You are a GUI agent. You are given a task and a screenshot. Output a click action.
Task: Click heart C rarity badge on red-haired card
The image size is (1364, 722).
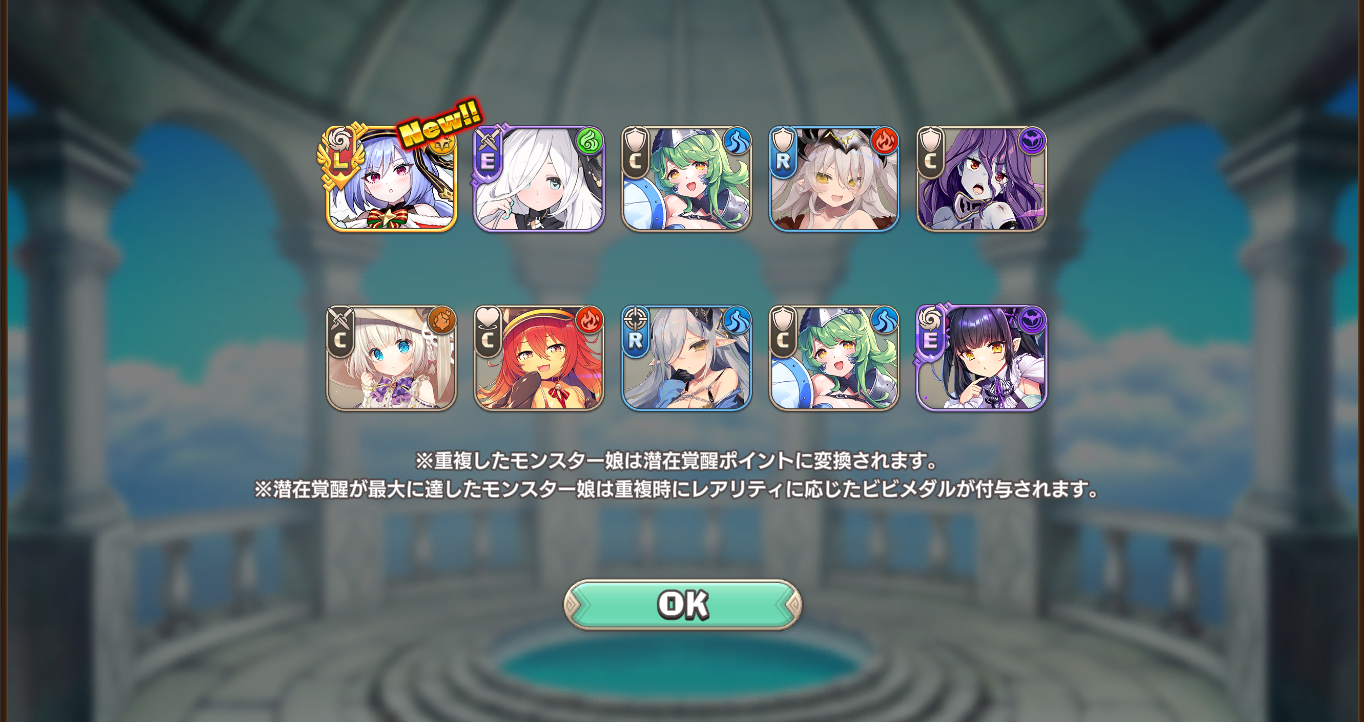(487, 332)
